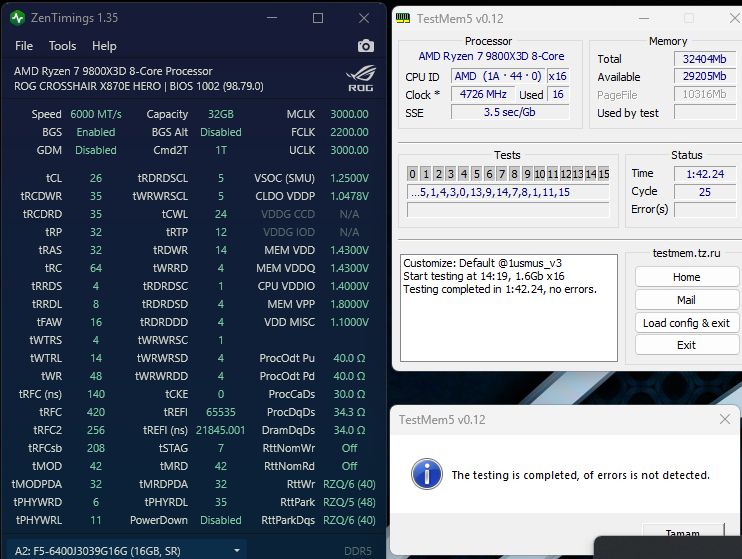Open the File menu in ZenTimings
Viewport: 742px width, 559px height.
[x=24, y=46]
